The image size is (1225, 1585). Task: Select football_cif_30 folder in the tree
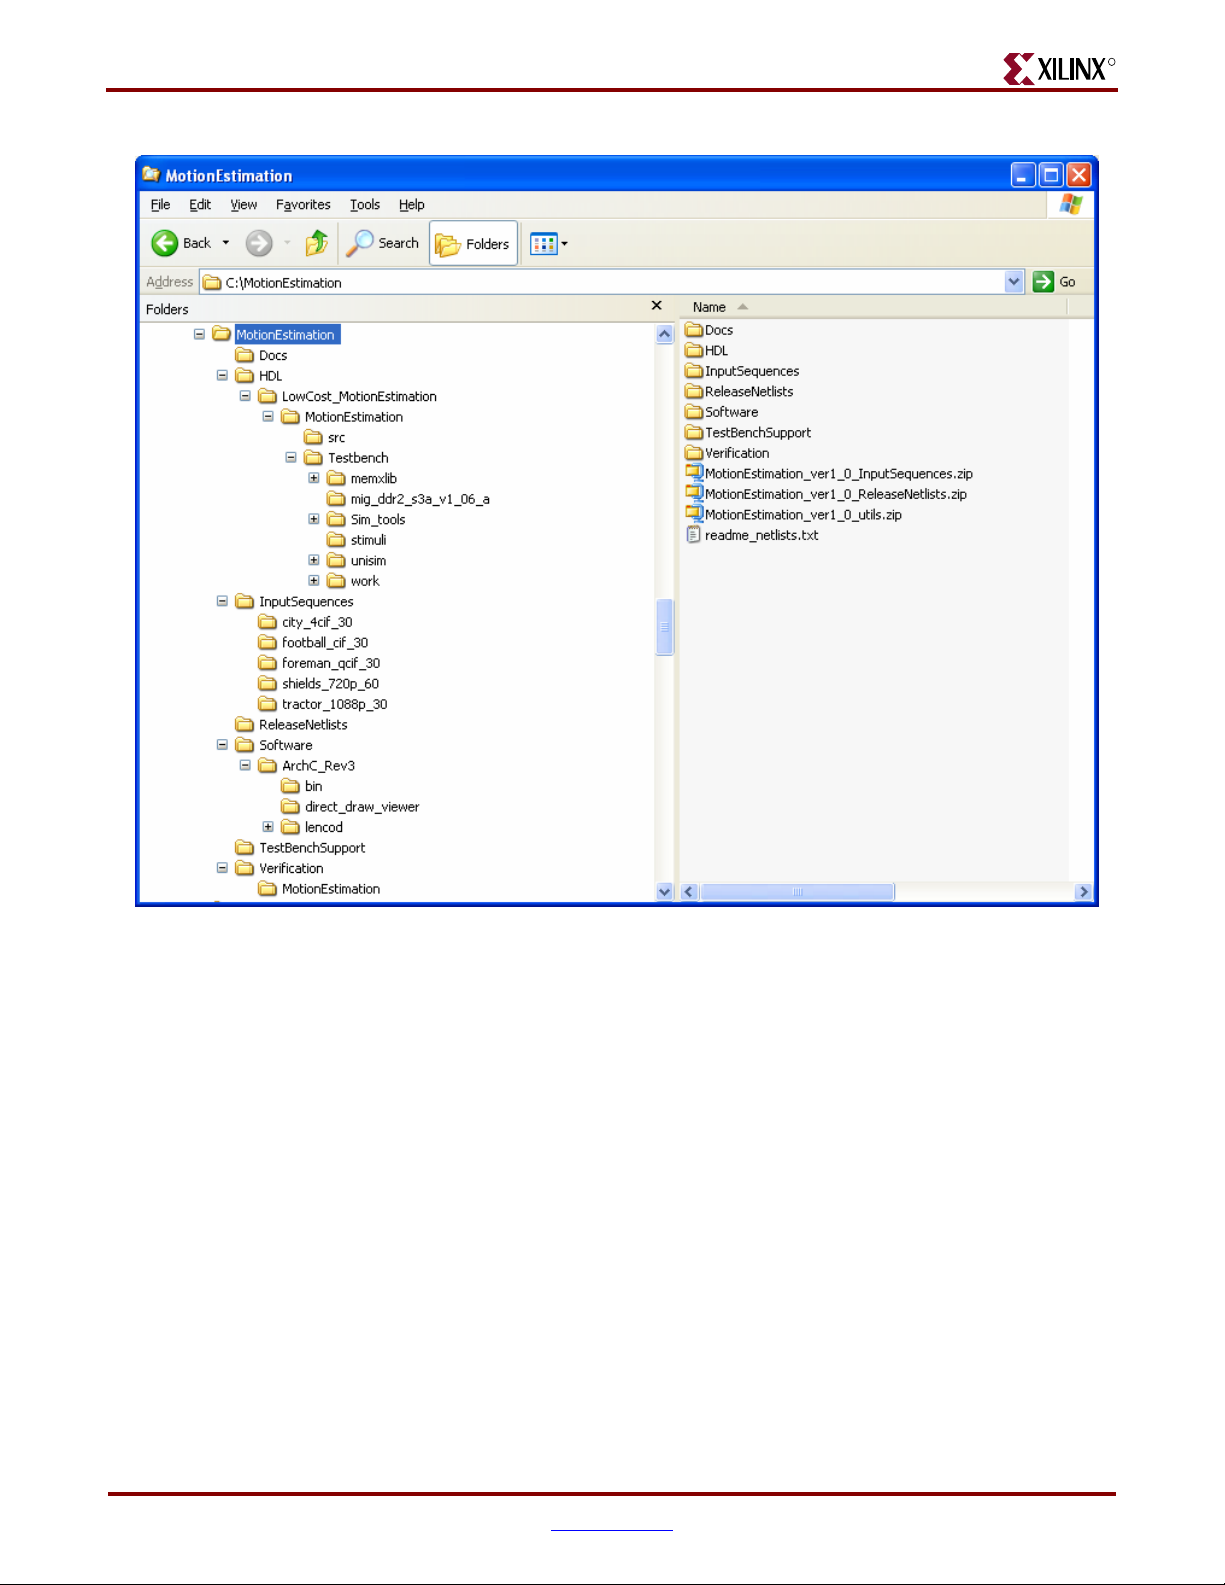tap(314, 643)
